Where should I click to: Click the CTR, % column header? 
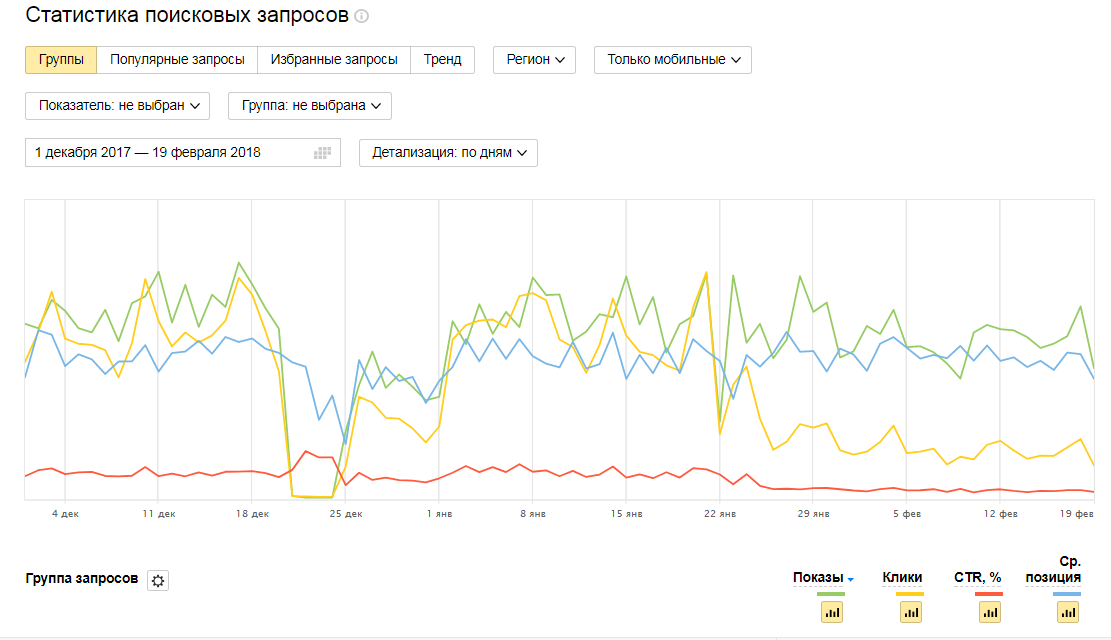click(x=978, y=577)
